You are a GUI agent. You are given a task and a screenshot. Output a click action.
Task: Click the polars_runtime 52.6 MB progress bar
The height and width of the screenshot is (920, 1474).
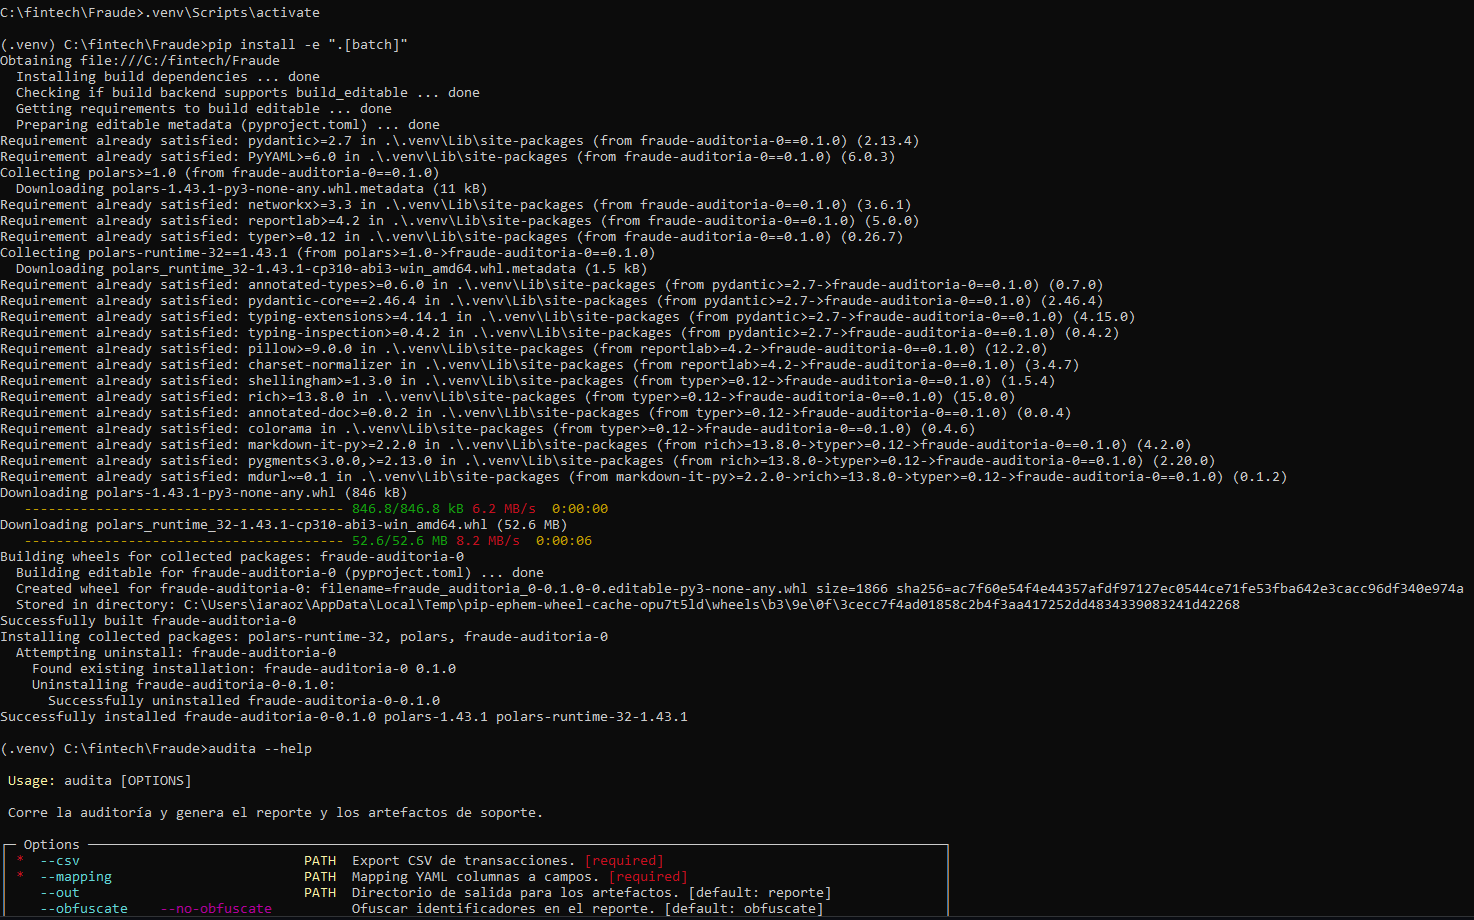click(184, 541)
